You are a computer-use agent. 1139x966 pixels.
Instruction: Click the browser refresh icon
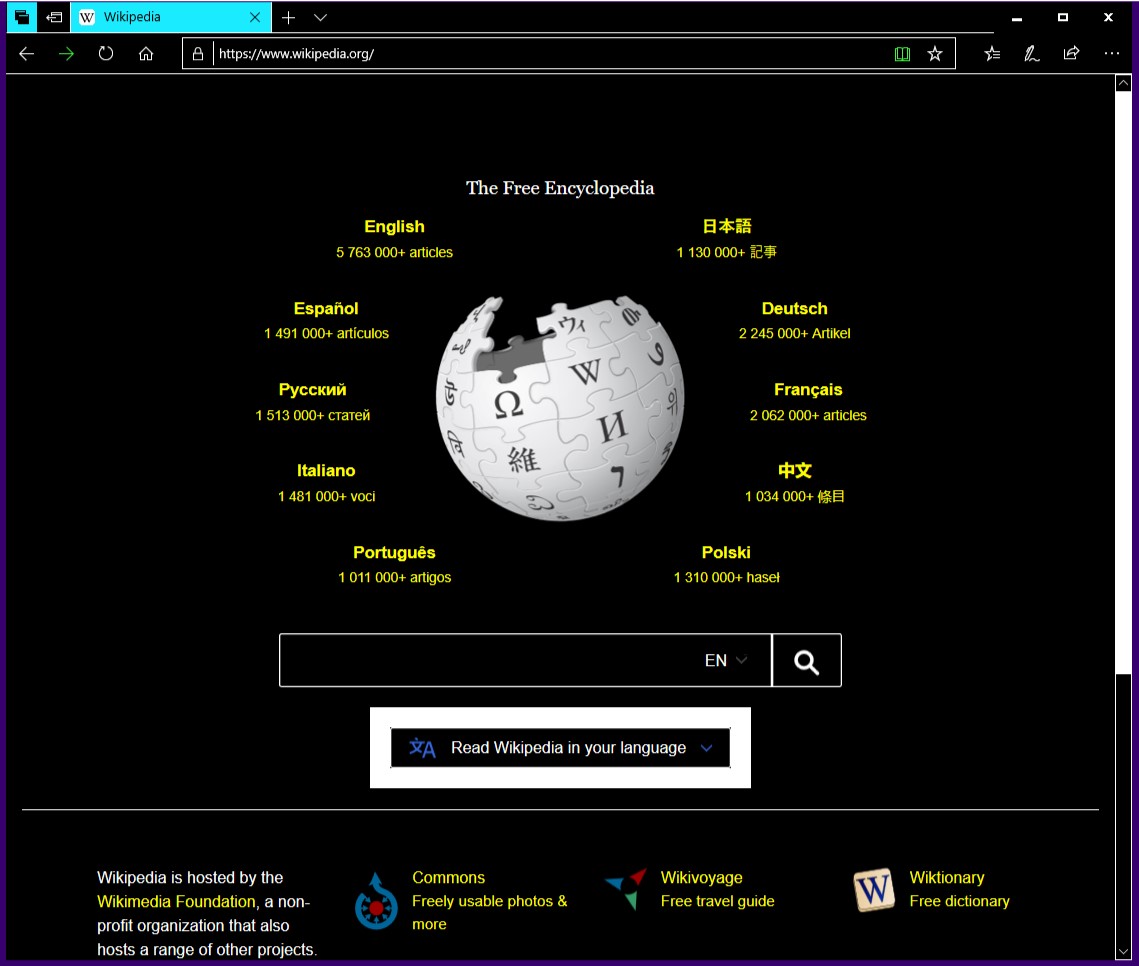coord(106,54)
